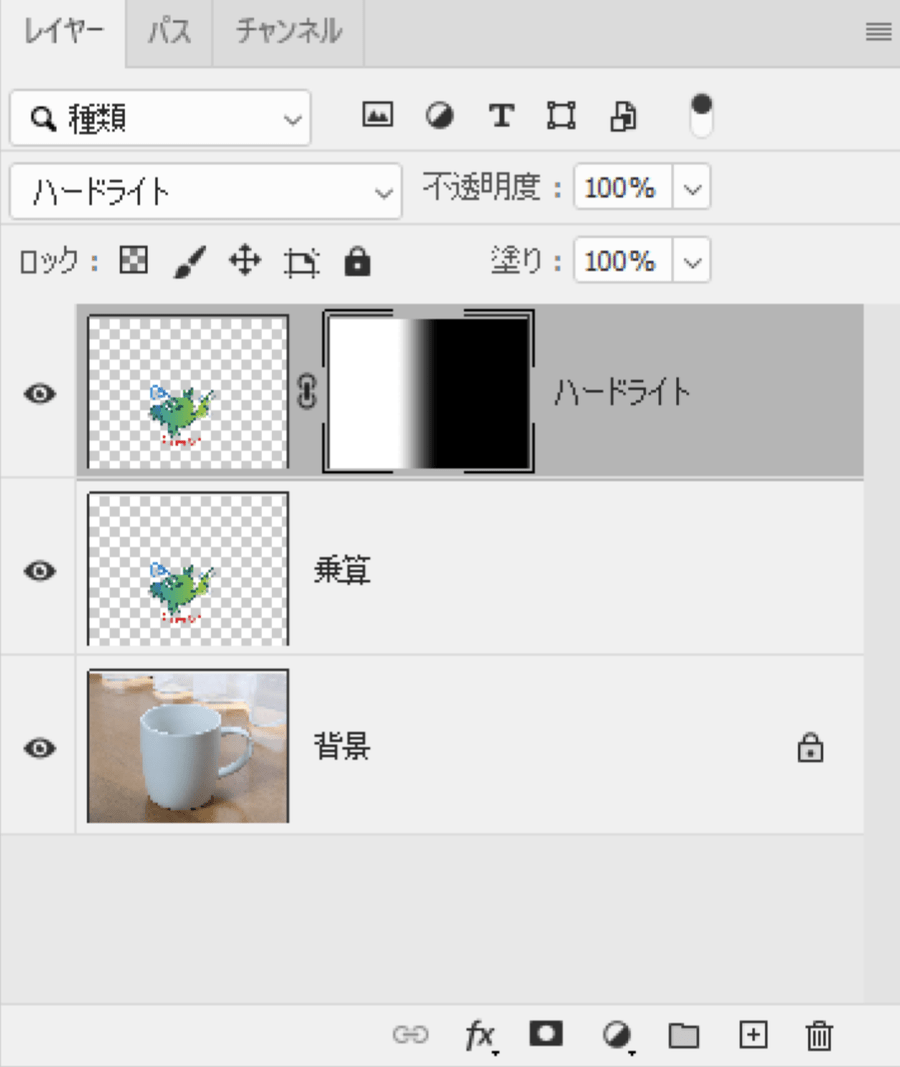Select the 背景 mug image thumbnail
900x1067 pixels.
click(188, 746)
